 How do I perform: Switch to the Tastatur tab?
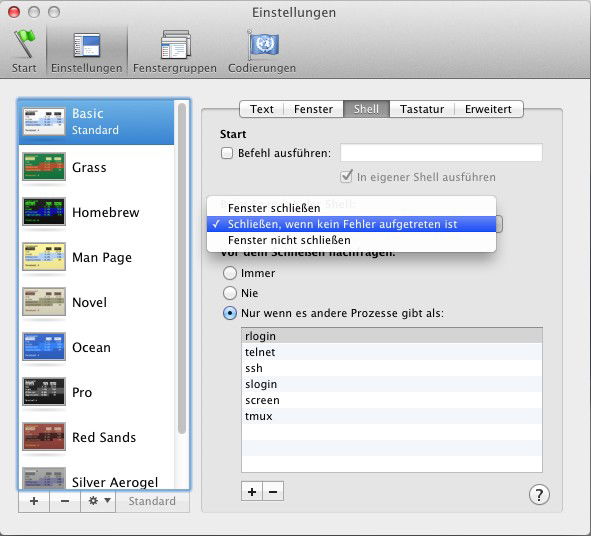pos(422,109)
